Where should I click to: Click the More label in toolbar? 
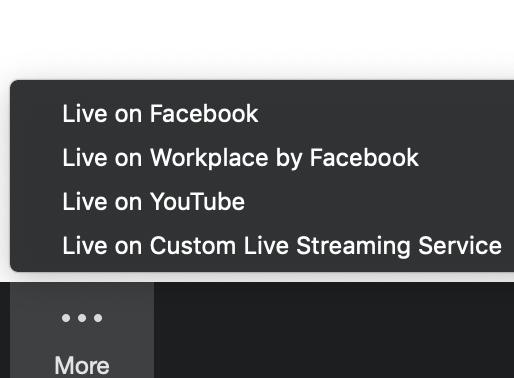pos(82,366)
